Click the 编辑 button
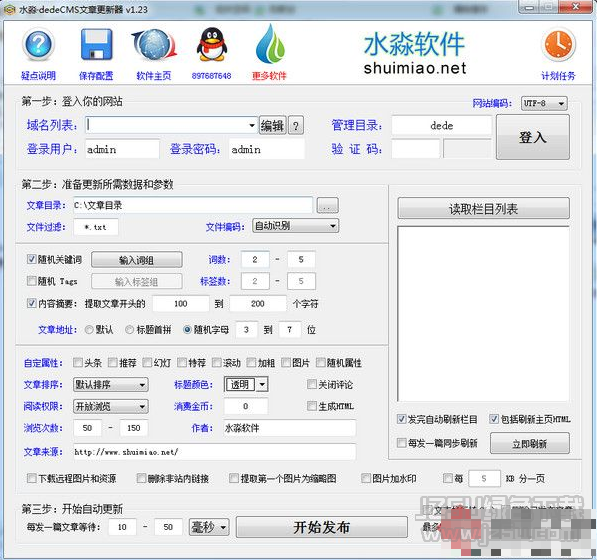The width and height of the screenshot is (597, 560). (272, 125)
